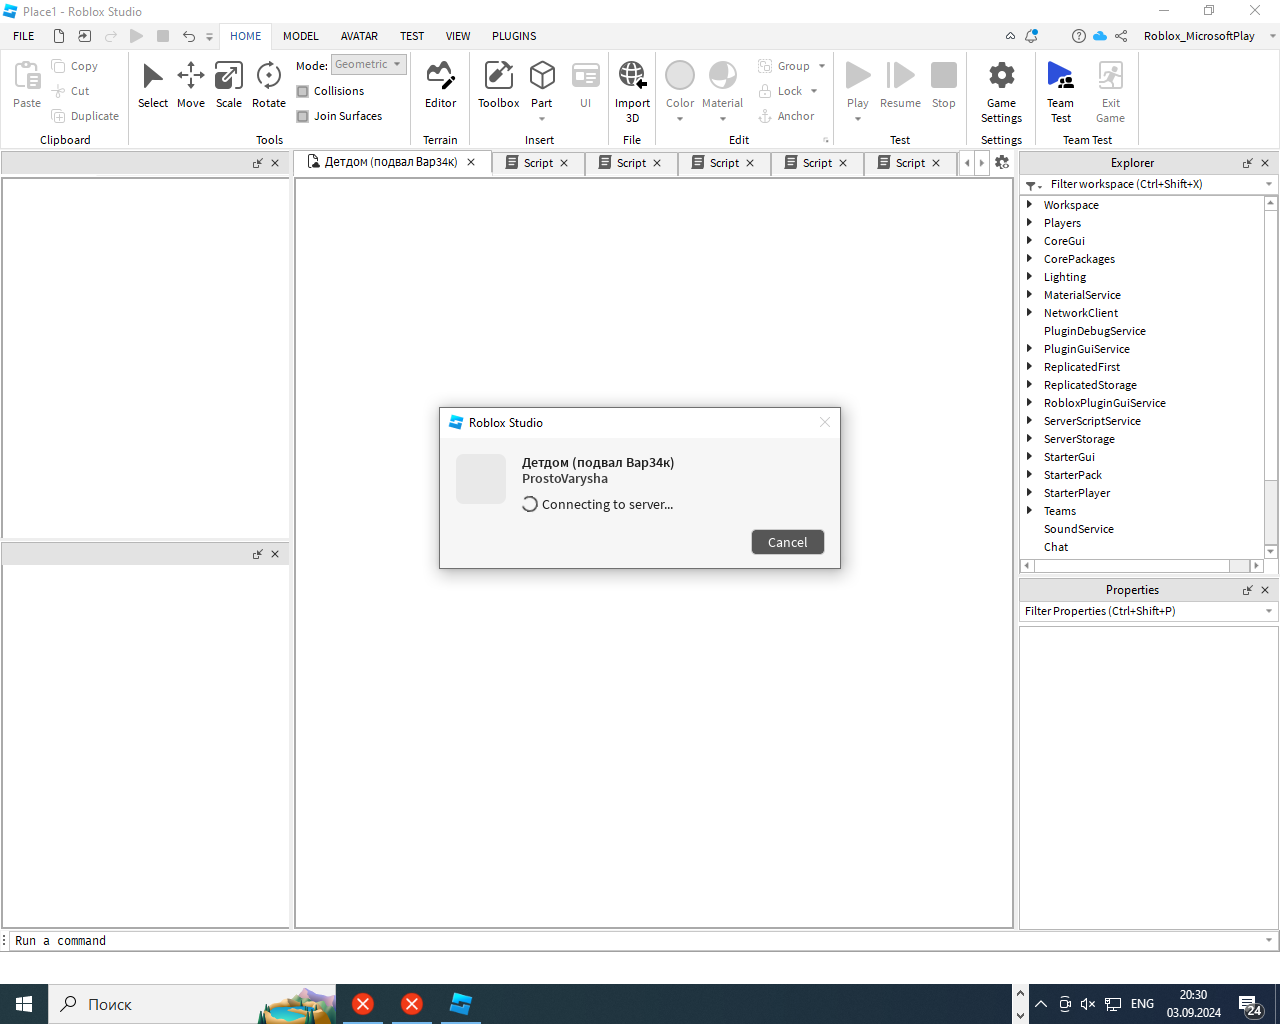The width and height of the screenshot is (1280, 1024).
Task: Open Roblox Studio taskbar icon
Action: pyautogui.click(x=460, y=1004)
